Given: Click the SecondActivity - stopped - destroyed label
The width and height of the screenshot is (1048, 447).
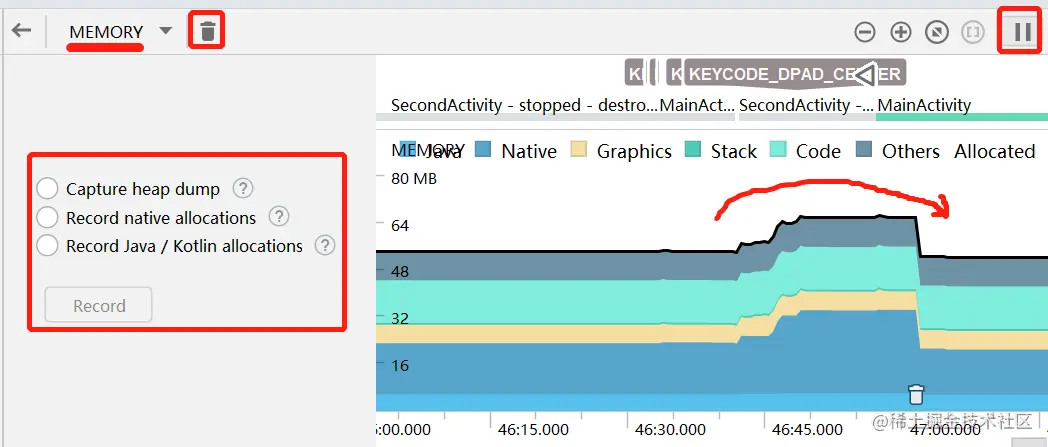Looking at the screenshot, I should (525, 105).
